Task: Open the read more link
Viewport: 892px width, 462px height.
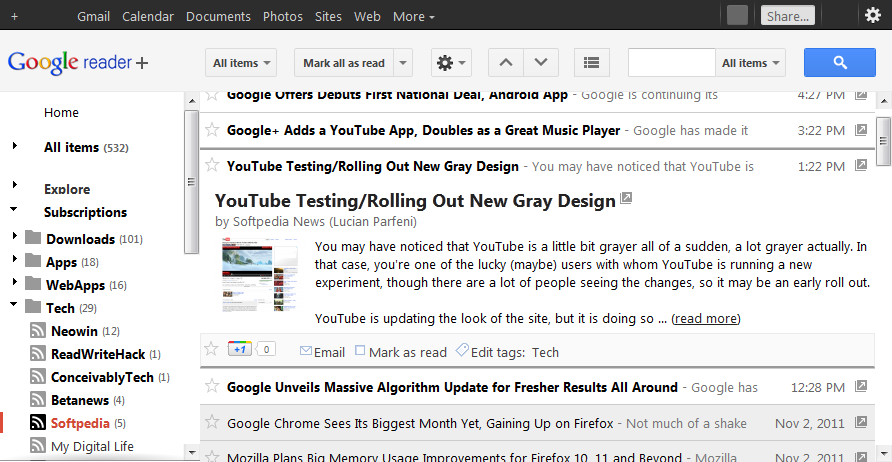Action: click(x=706, y=318)
